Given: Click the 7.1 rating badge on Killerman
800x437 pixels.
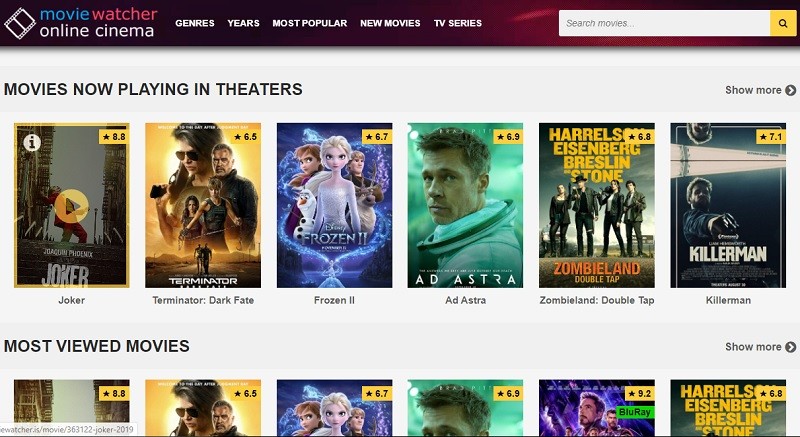Looking at the screenshot, I should coord(771,137).
